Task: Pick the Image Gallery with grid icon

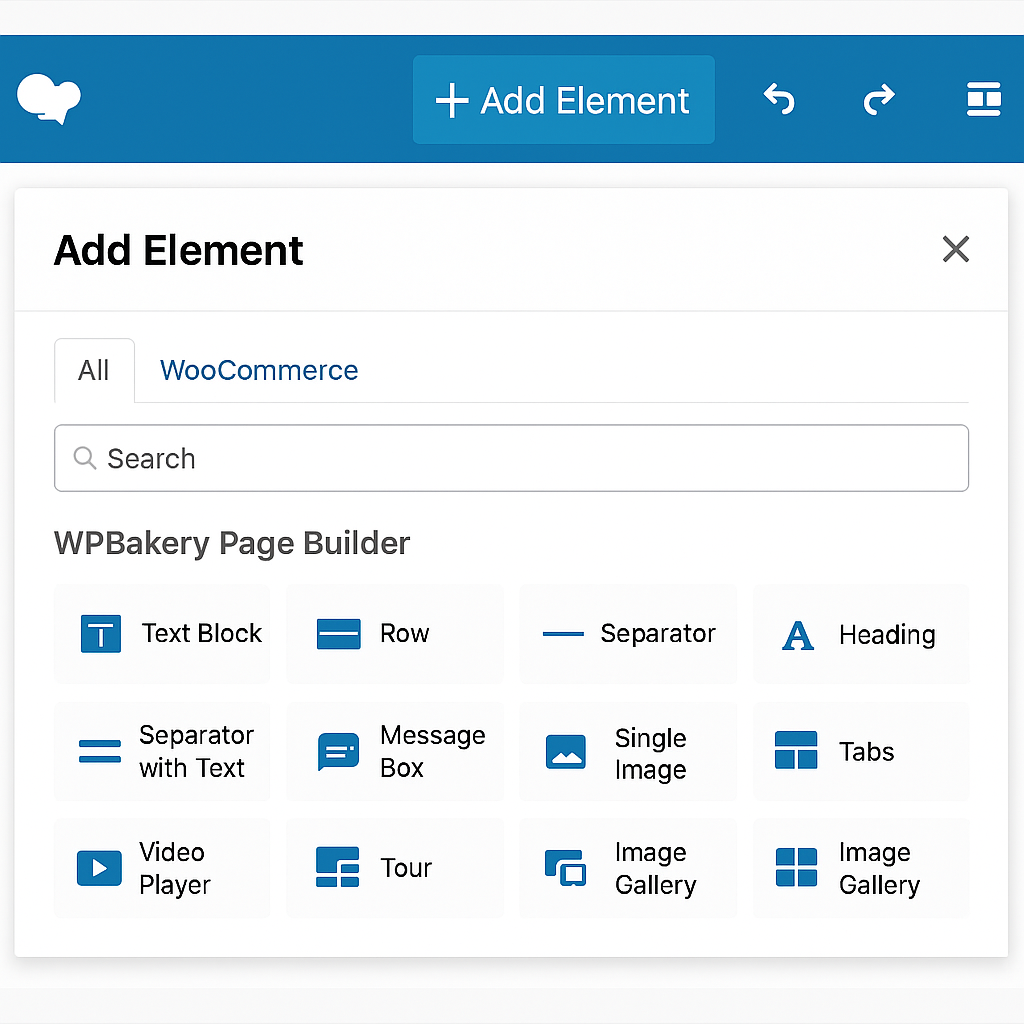Action: point(861,868)
